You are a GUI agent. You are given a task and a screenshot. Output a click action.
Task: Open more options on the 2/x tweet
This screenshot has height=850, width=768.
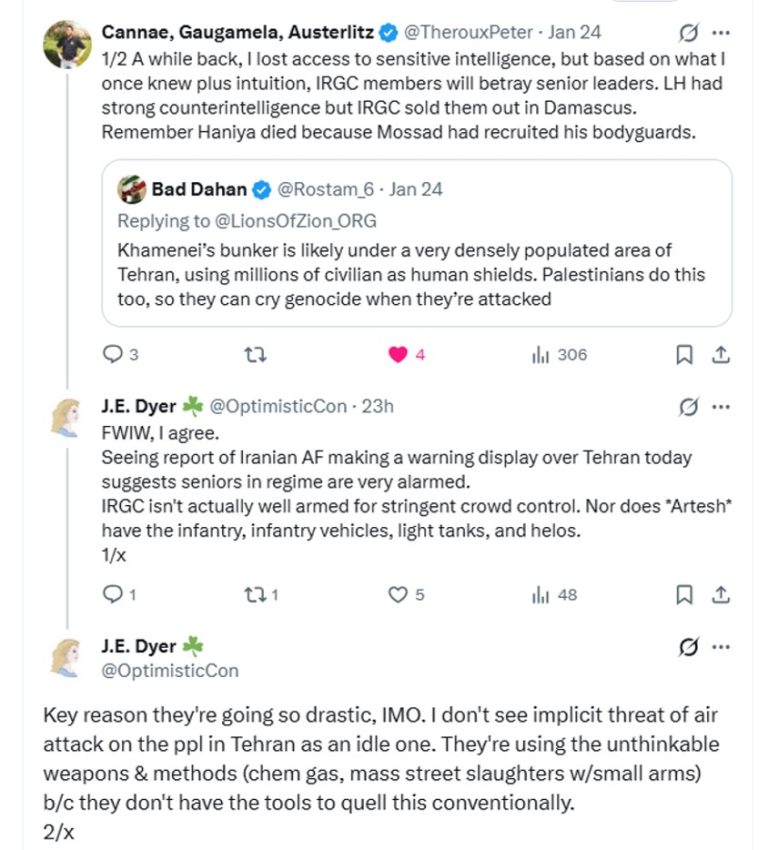tap(721, 647)
